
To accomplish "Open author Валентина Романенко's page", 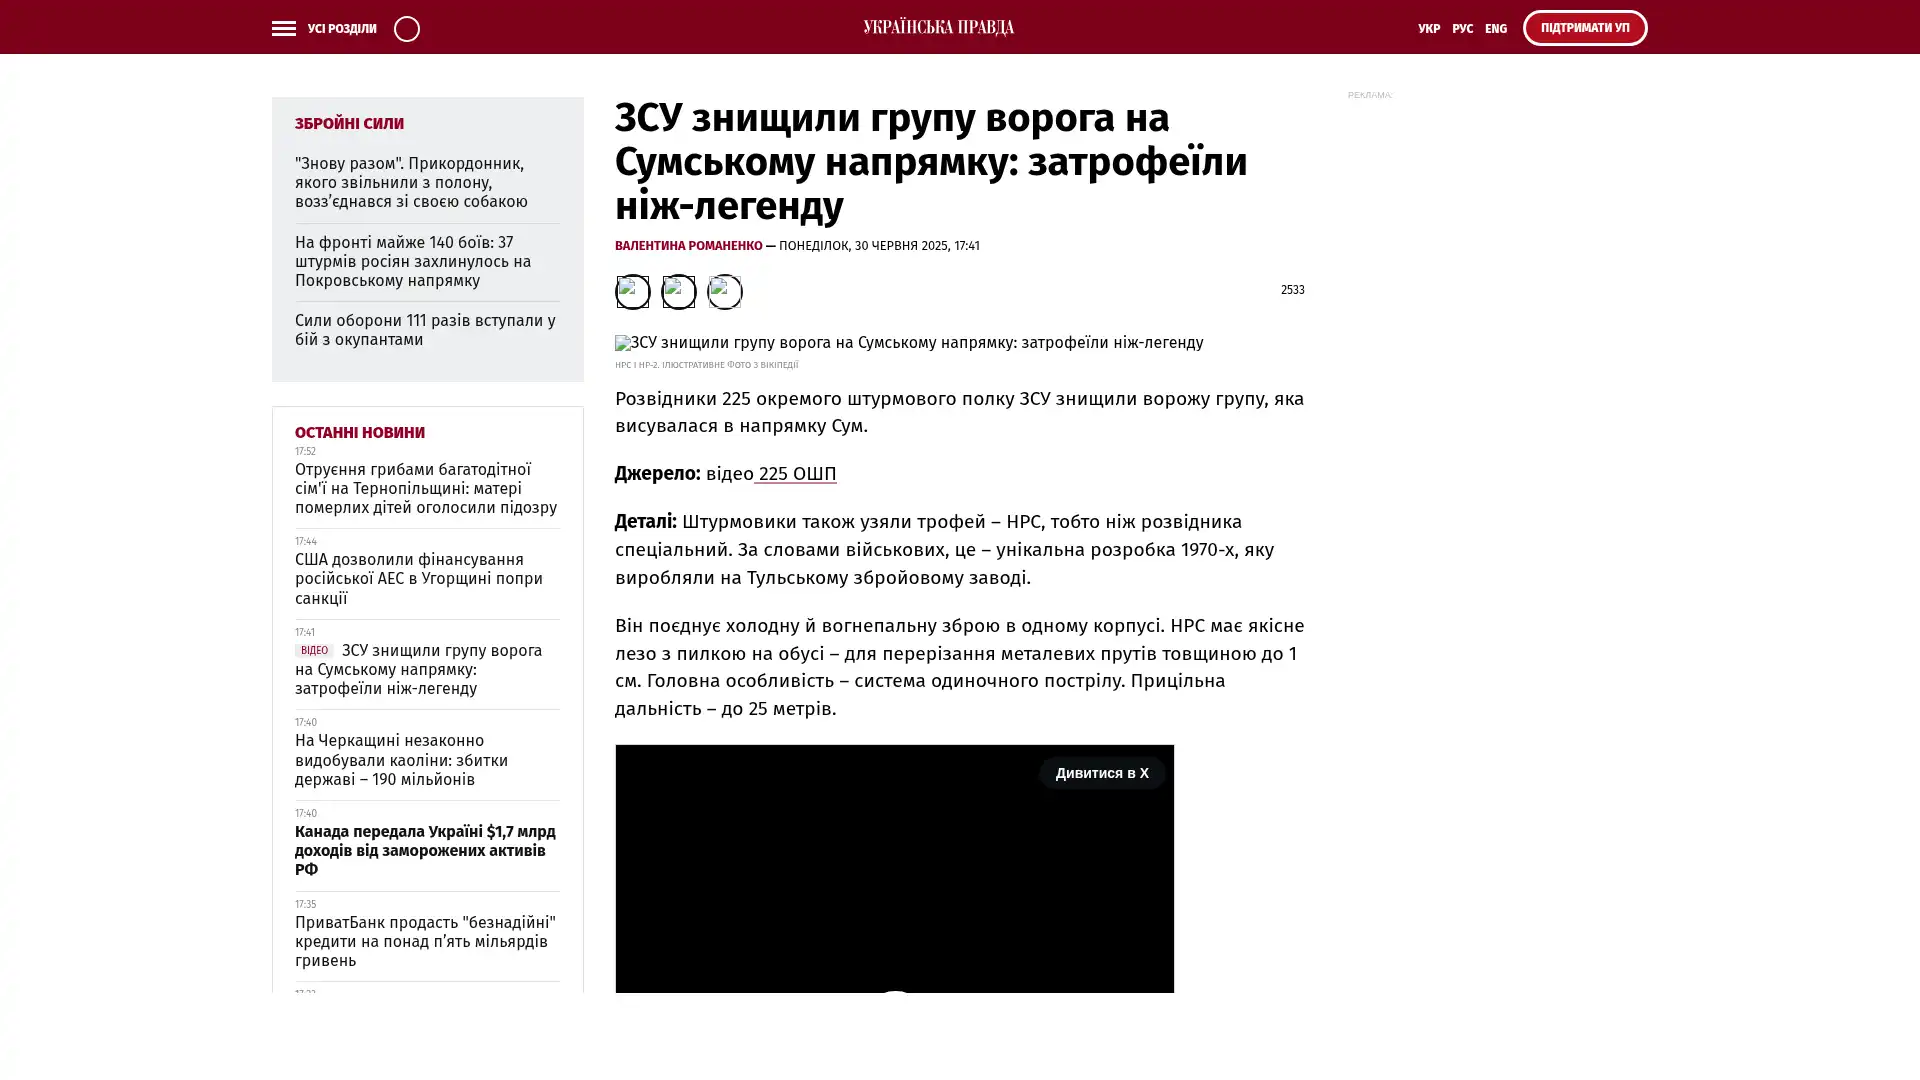I will [x=688, y=246].
